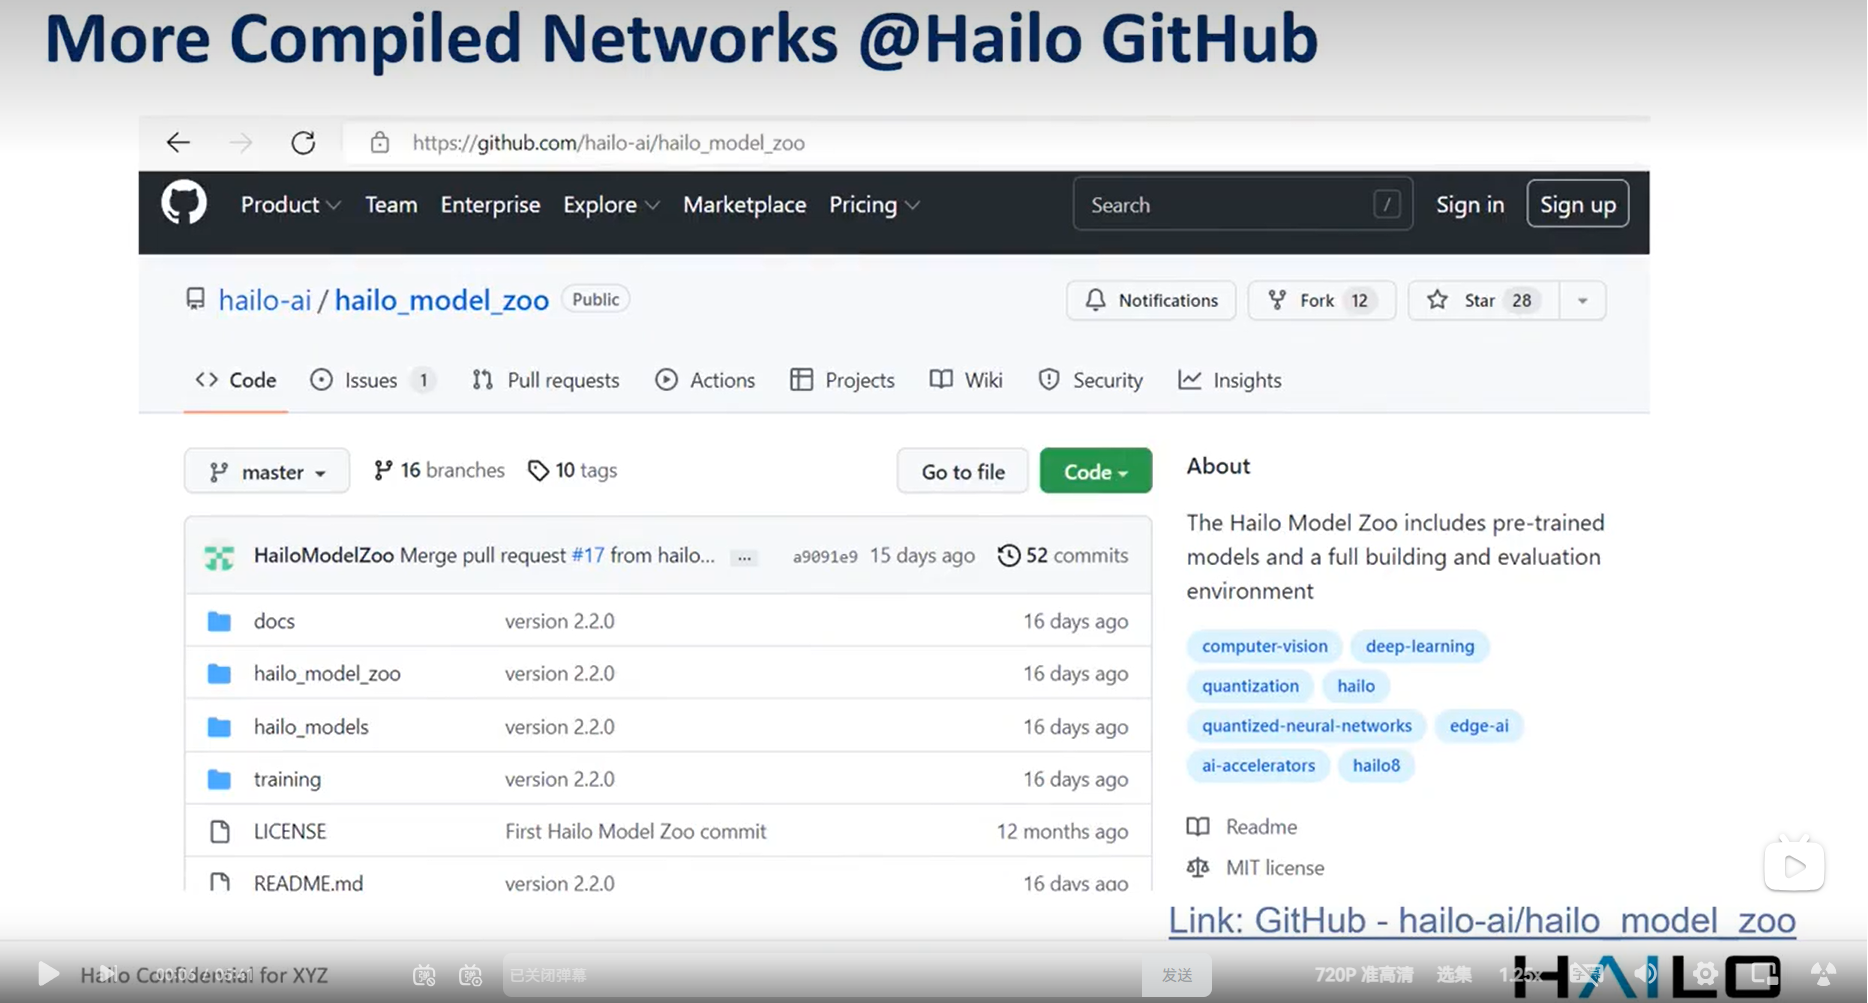The image size is (1868, 1003).
Task: Click the tag icon beside 10 tags
Action: tap(538, 470)
